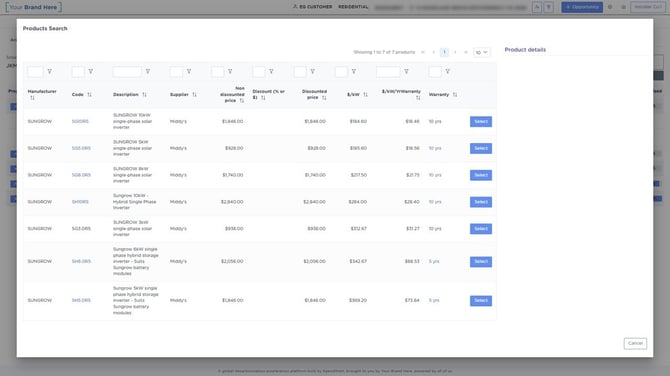The image size is (670, 376).
Task: Sort by $/kW column
Action: click(x=365, y=94)
